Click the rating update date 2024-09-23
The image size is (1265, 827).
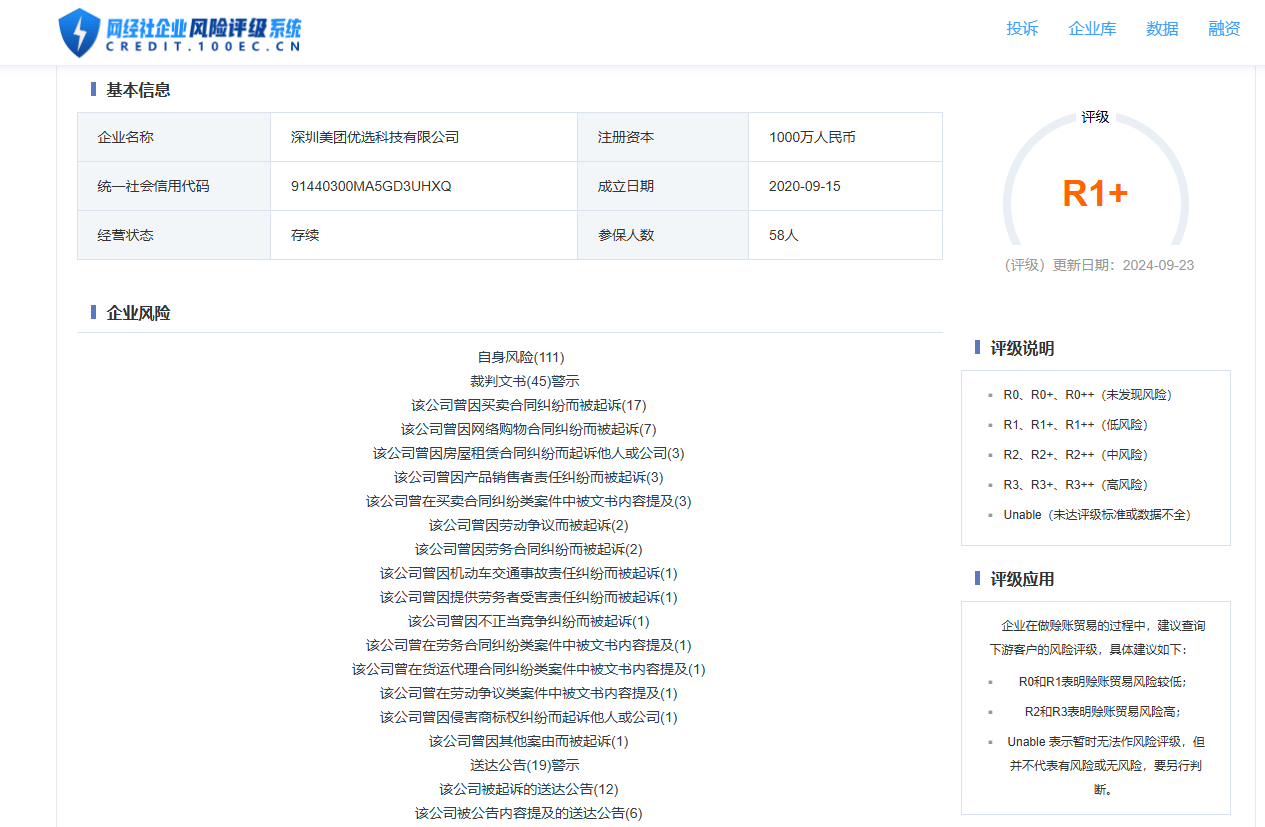tap(1158, 265)
